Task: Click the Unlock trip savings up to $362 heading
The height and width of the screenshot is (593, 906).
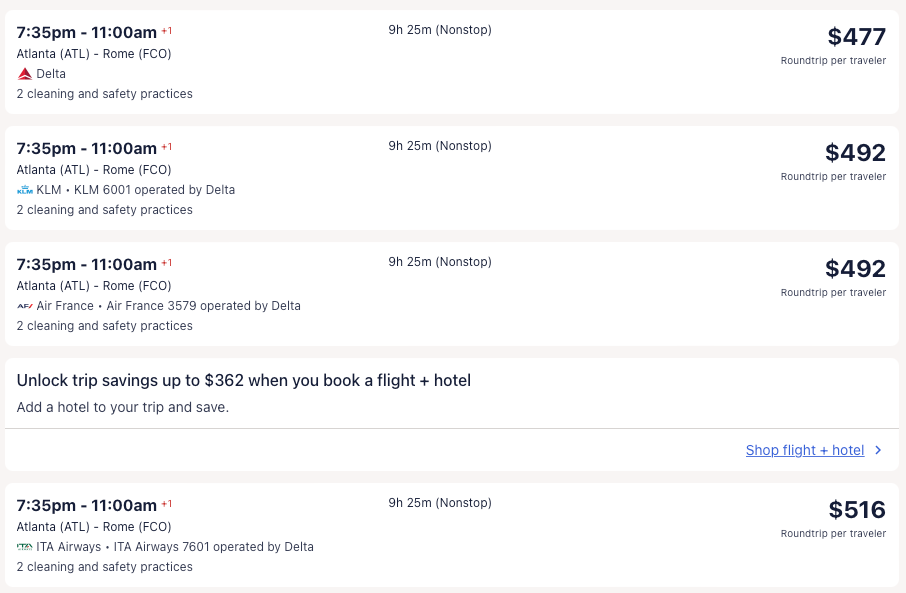Action: [244, 380]
